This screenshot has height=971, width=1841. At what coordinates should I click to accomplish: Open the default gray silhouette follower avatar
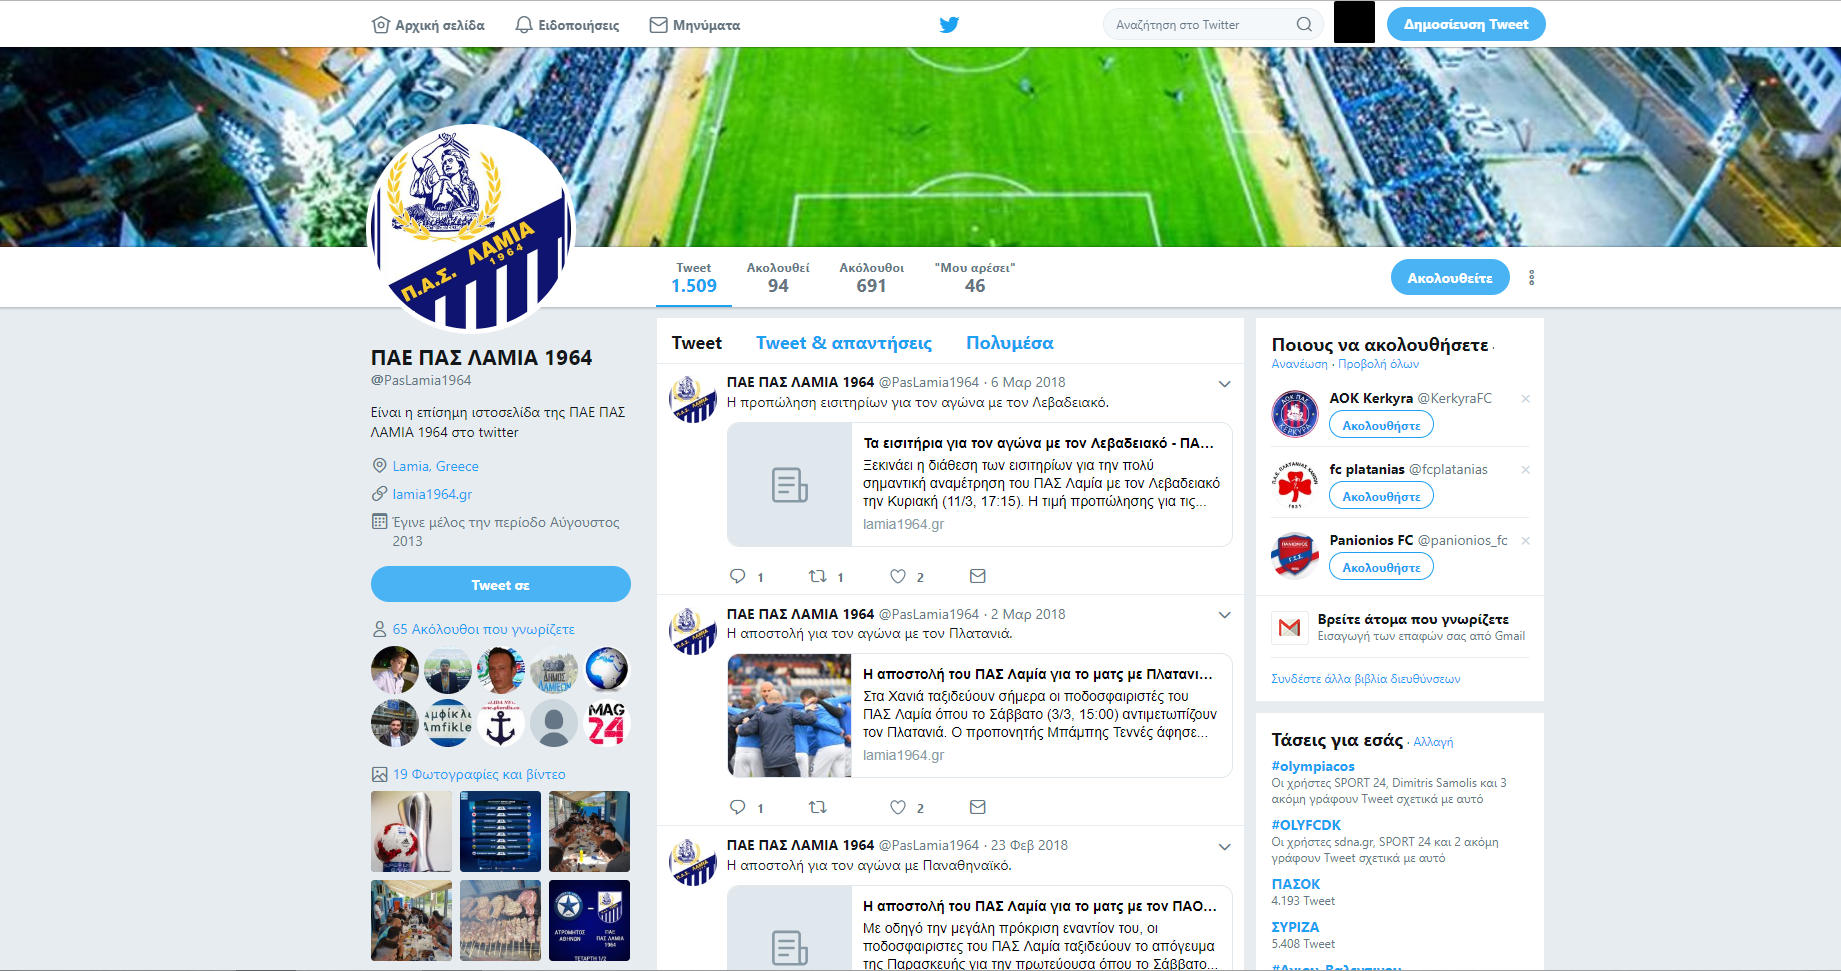pyautogui.click(x=554, y=723)
